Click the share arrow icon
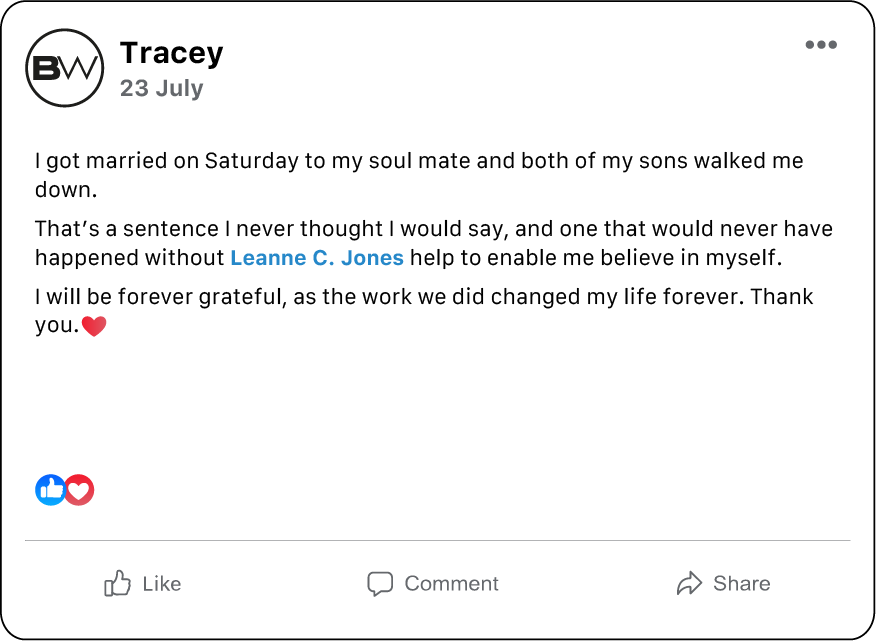876x641 pixels. point(689,584)
